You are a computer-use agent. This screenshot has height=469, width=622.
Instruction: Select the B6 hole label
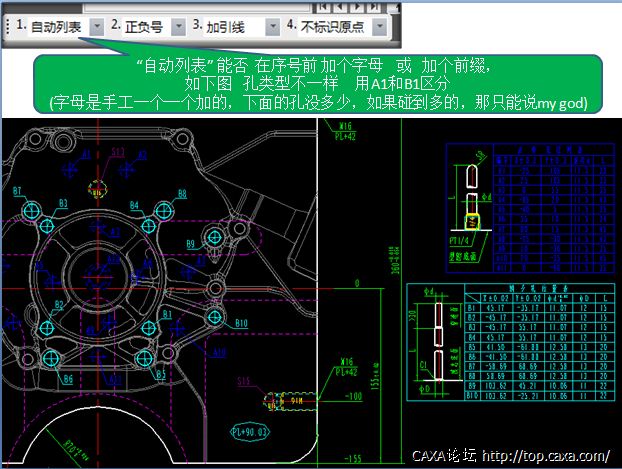[68, 379]
